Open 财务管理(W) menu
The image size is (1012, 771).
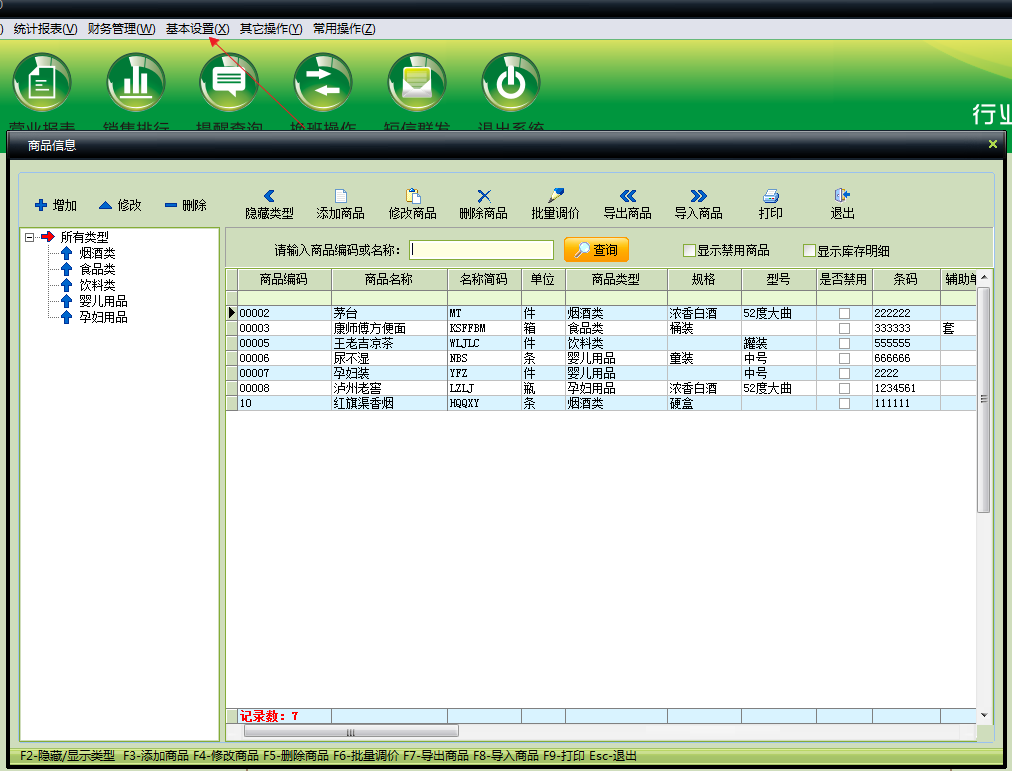point(121,29)
